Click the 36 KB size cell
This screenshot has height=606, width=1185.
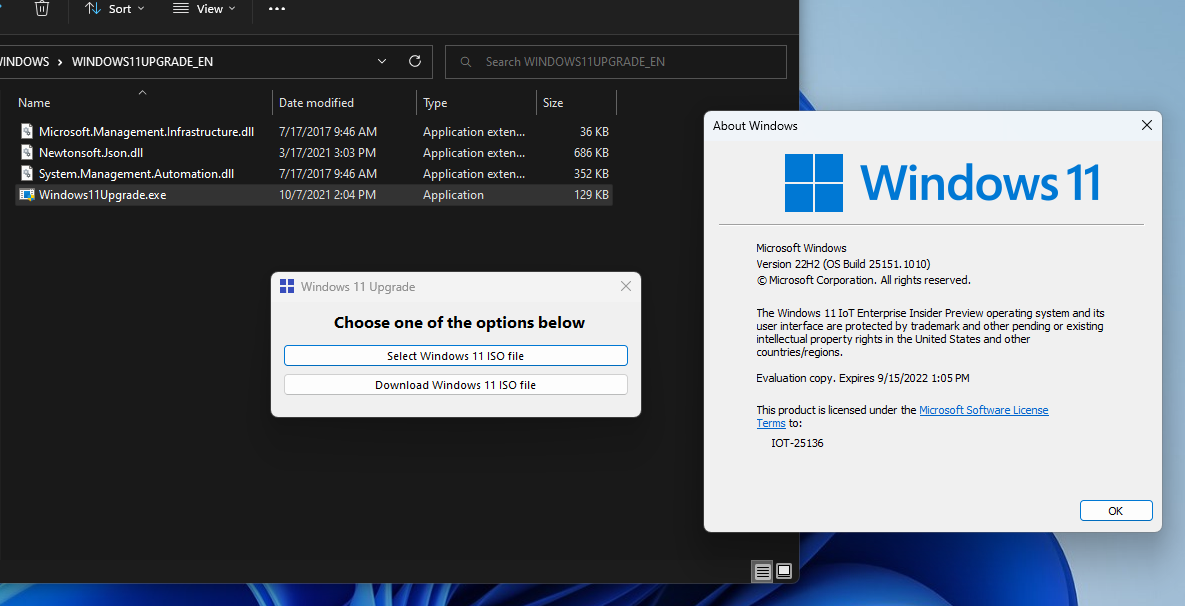594,131
